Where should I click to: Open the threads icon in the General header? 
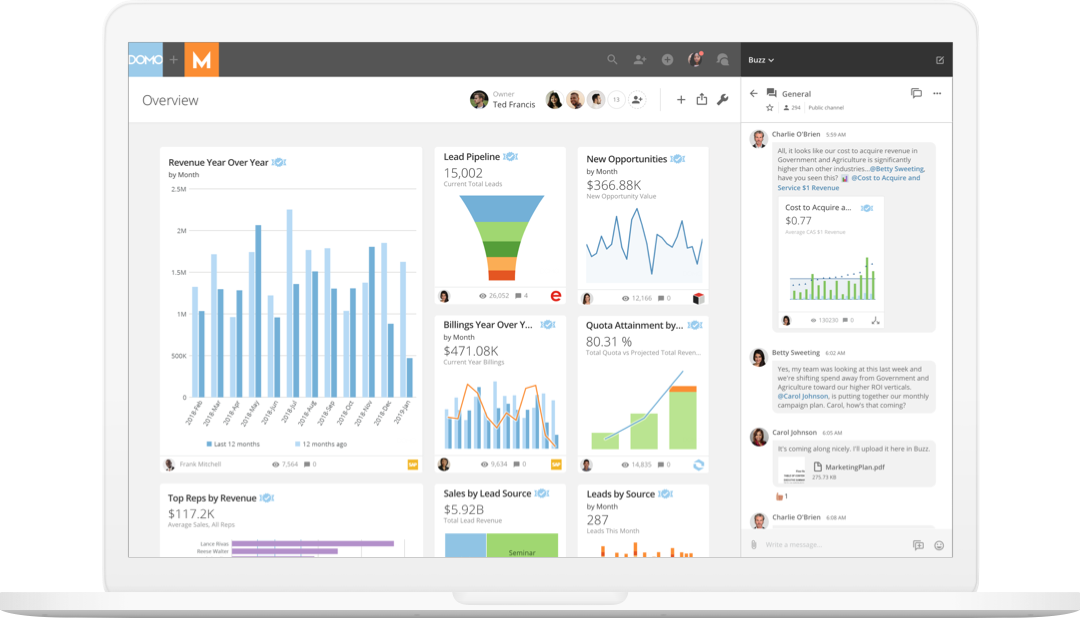click(916, 93)
